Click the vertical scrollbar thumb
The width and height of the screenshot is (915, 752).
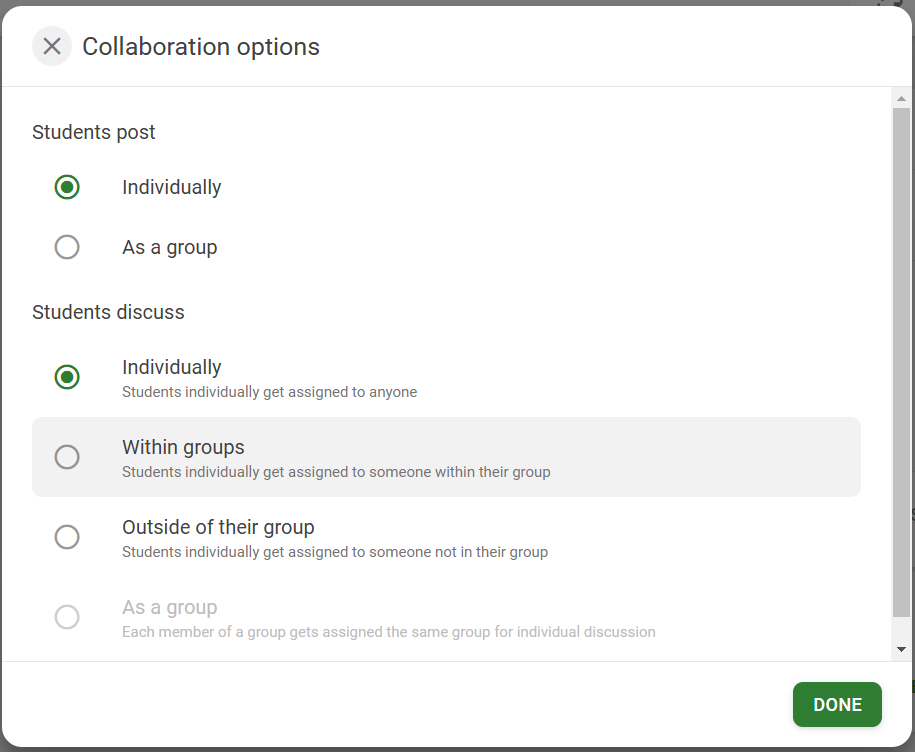[x=902, y=362]
